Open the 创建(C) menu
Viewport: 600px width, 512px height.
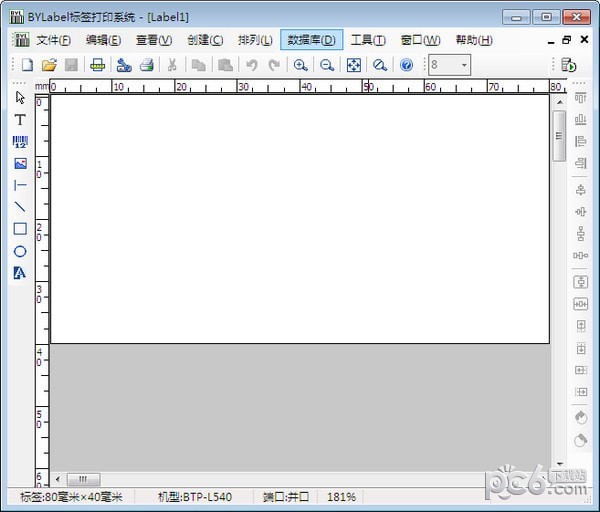coord(205,40)
